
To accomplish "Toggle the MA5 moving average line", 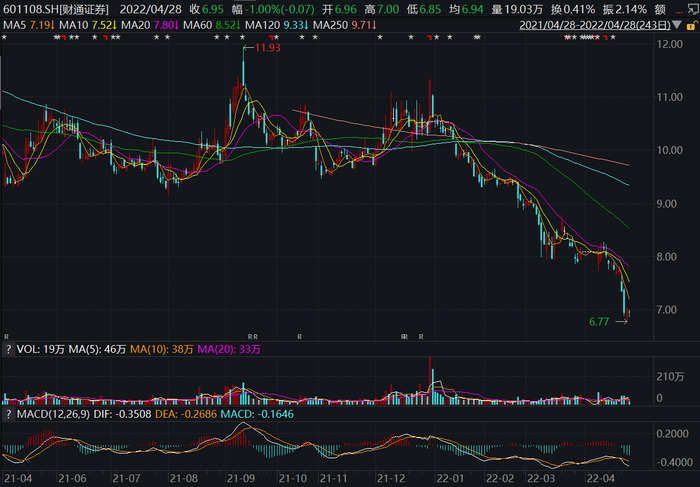I will click(x=24, y=23).
